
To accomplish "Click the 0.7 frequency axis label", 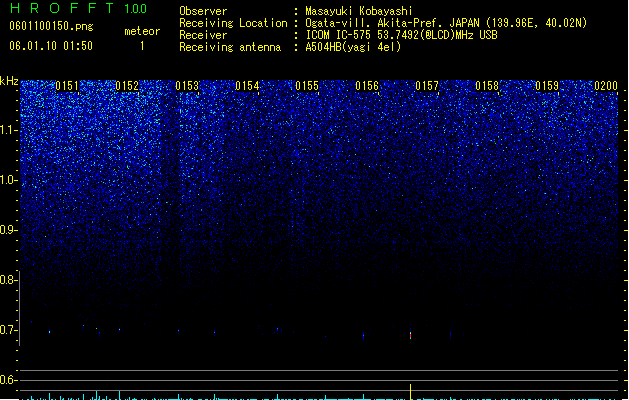I will point(8,330).
